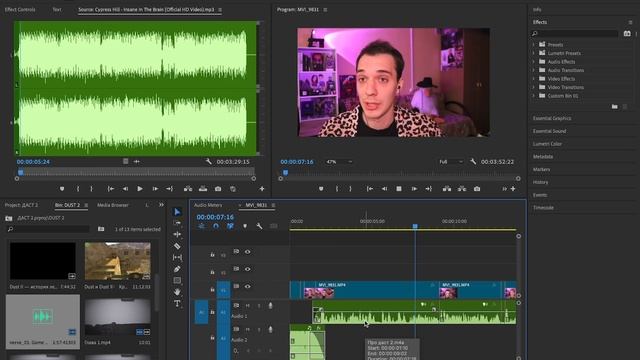Show hidden project panel tabs chevron
Viewport: 640px width, 360px height.
click(x=161, y=205)
